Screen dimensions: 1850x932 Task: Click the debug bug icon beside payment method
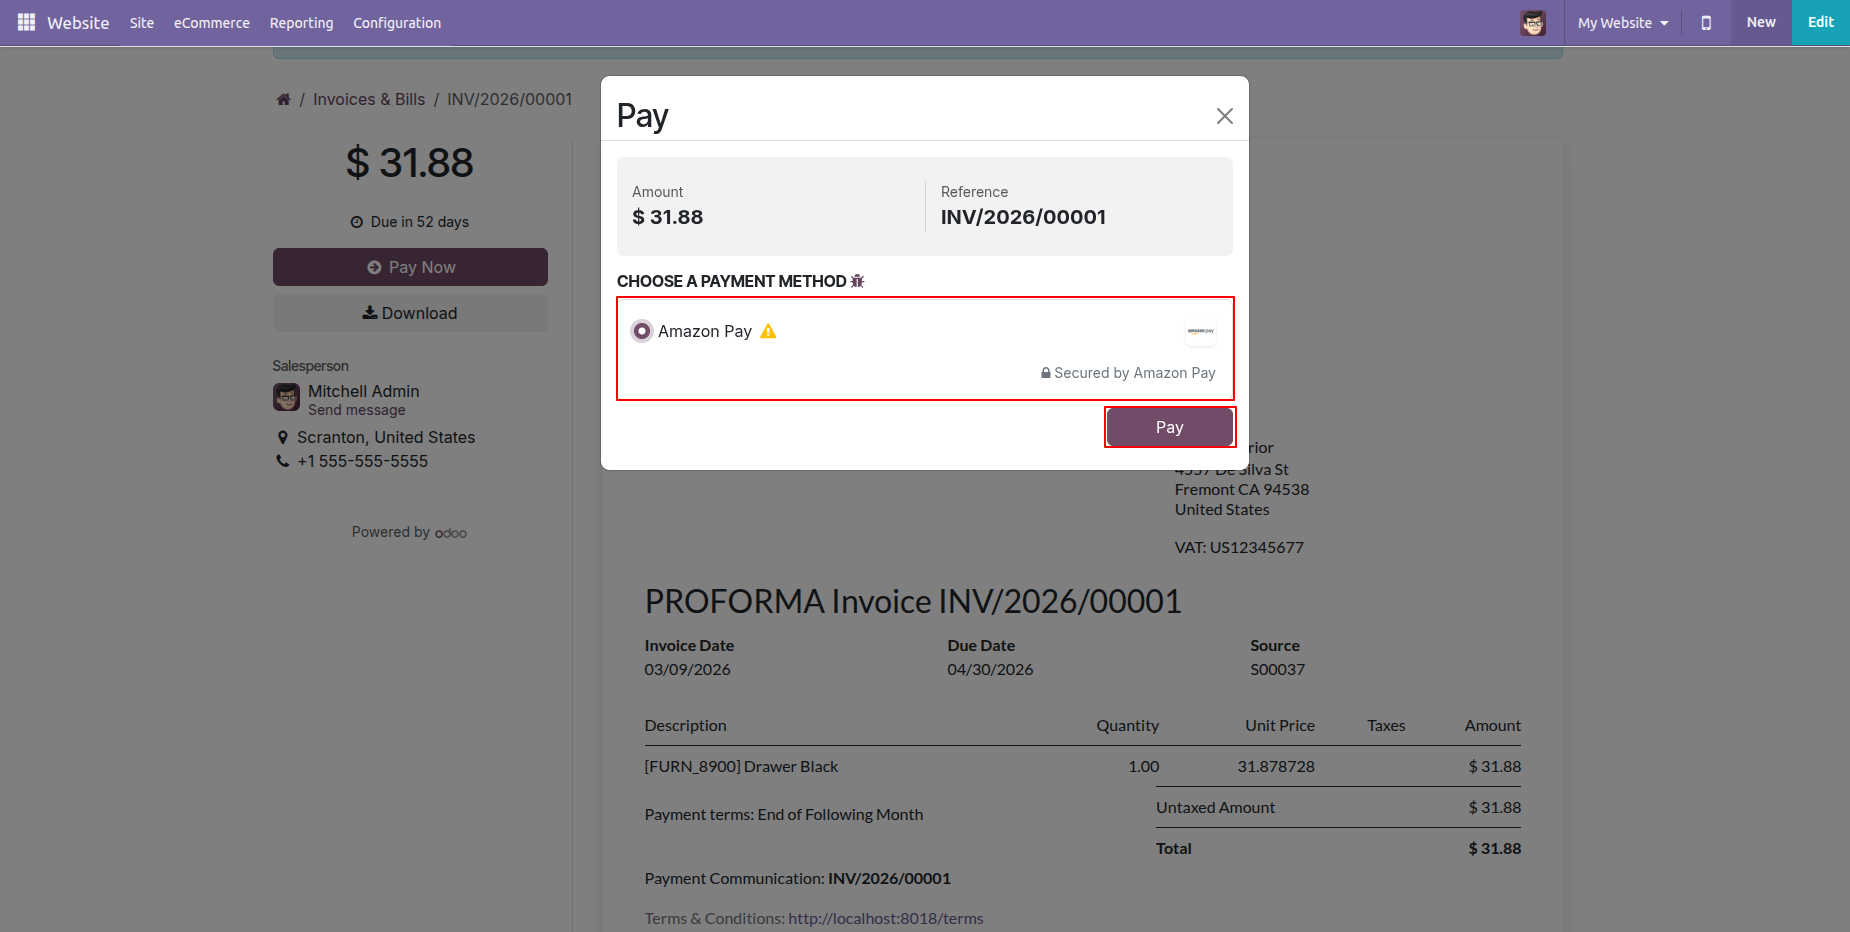click(x=857, y=281)
